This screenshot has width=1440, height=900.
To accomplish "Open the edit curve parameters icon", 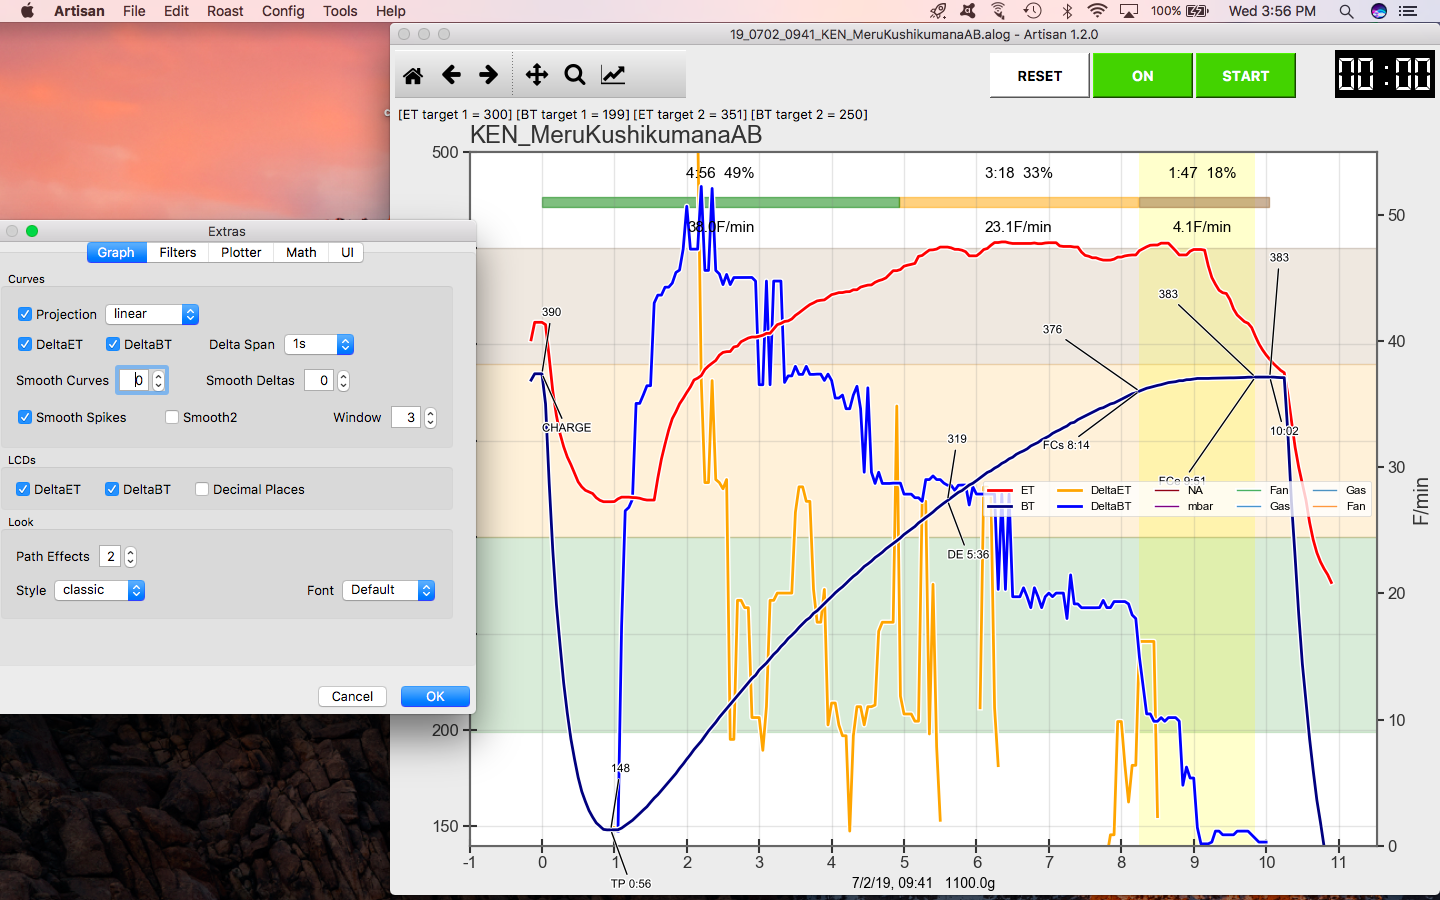I will (613, 75).
